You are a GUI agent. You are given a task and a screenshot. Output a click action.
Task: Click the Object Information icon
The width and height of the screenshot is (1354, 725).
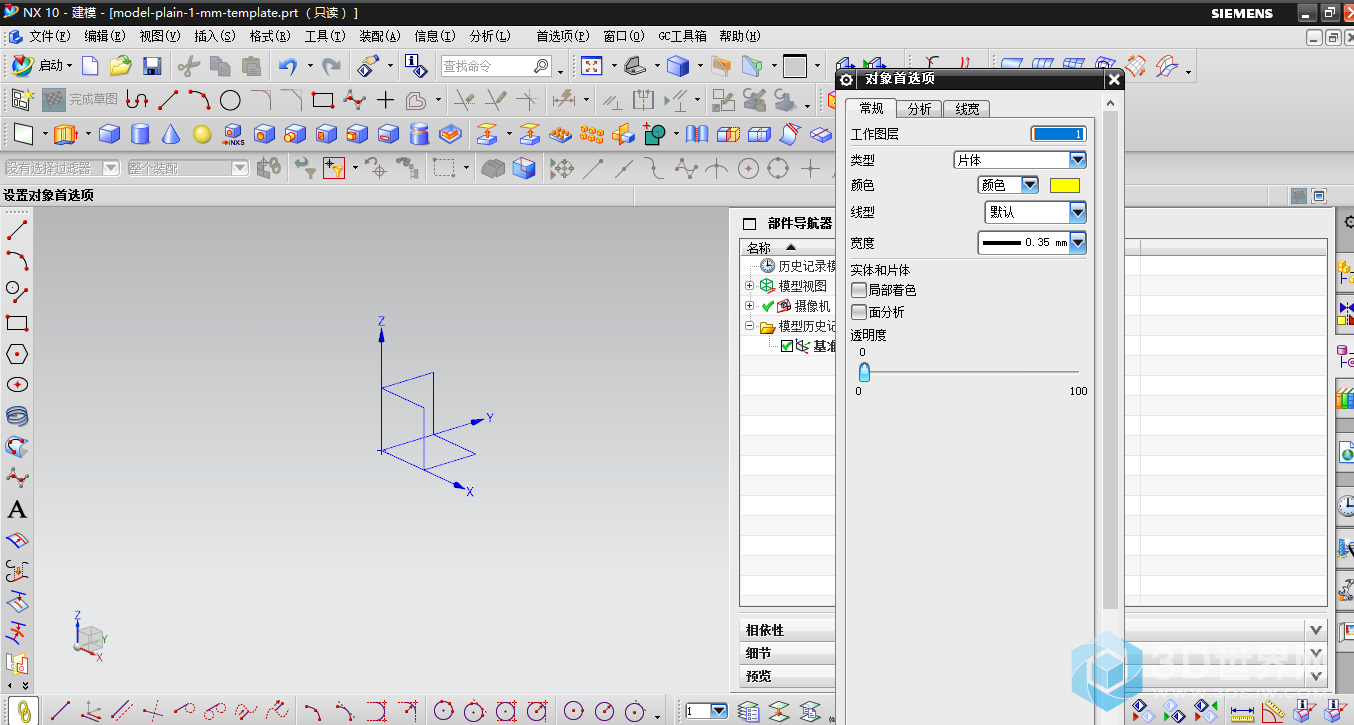pos(416,66)
